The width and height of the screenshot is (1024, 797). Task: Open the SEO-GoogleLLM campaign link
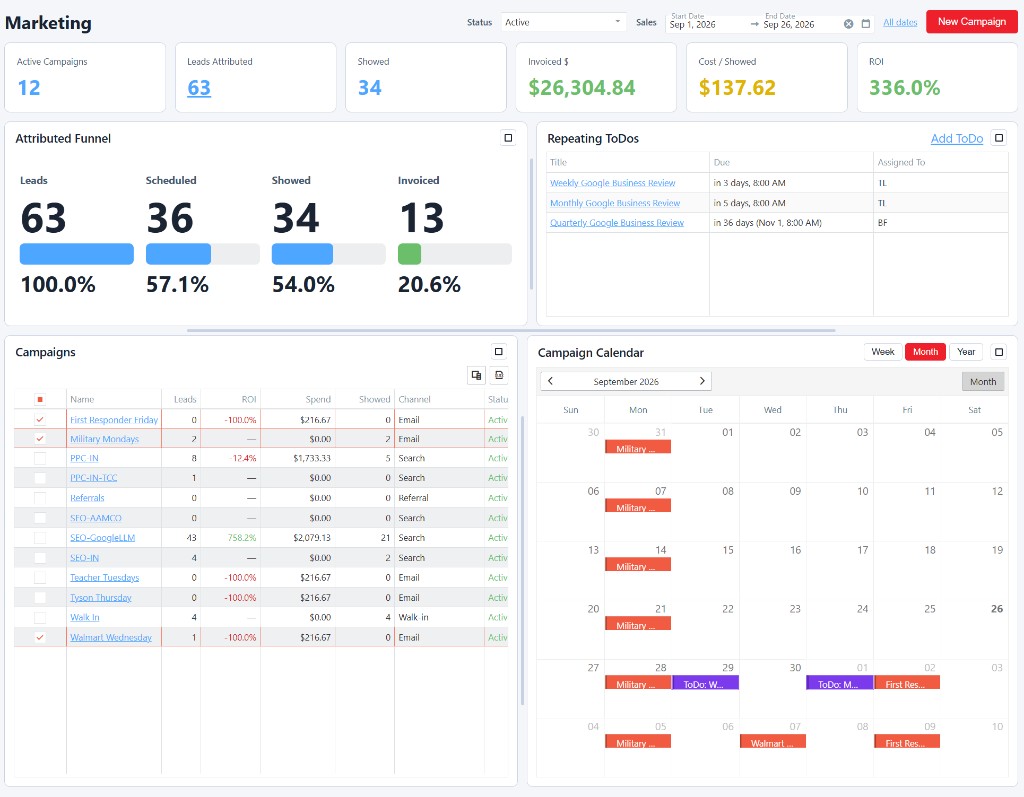tap(103, 538)
